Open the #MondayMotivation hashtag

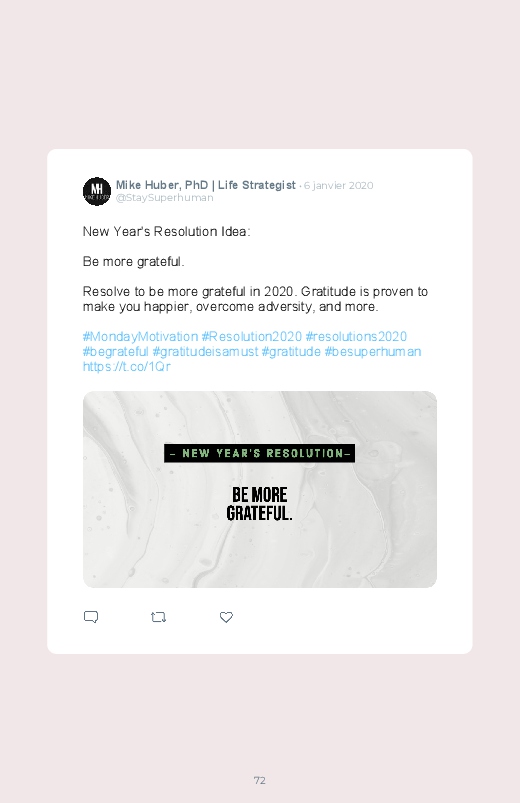(x=140, y=336)
